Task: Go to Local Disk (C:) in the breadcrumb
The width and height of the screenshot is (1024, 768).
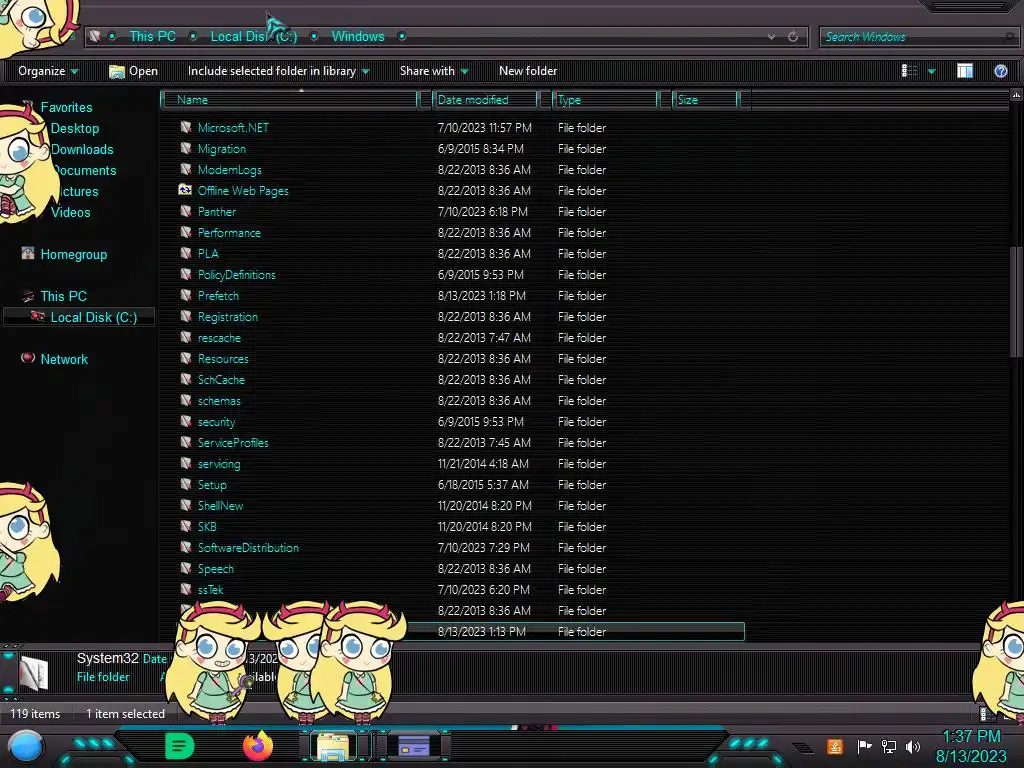Action: [x=253, y=37]
